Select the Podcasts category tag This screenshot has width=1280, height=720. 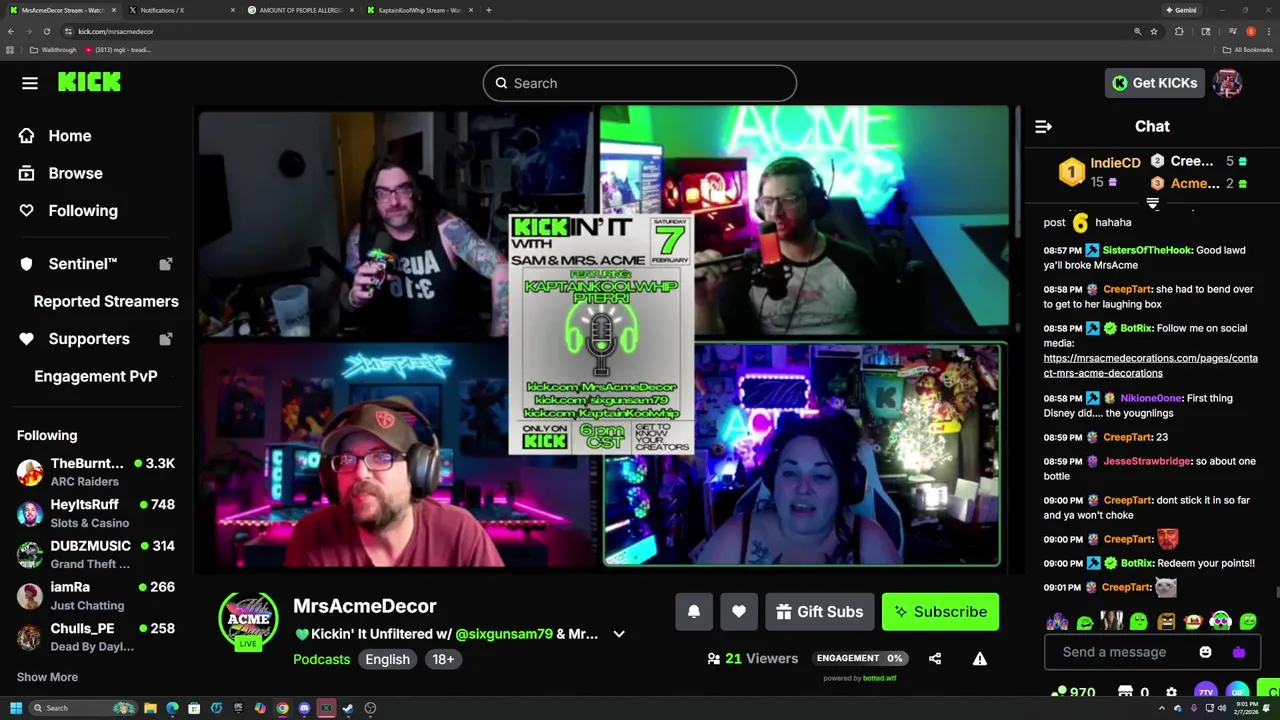coord(321,659)
